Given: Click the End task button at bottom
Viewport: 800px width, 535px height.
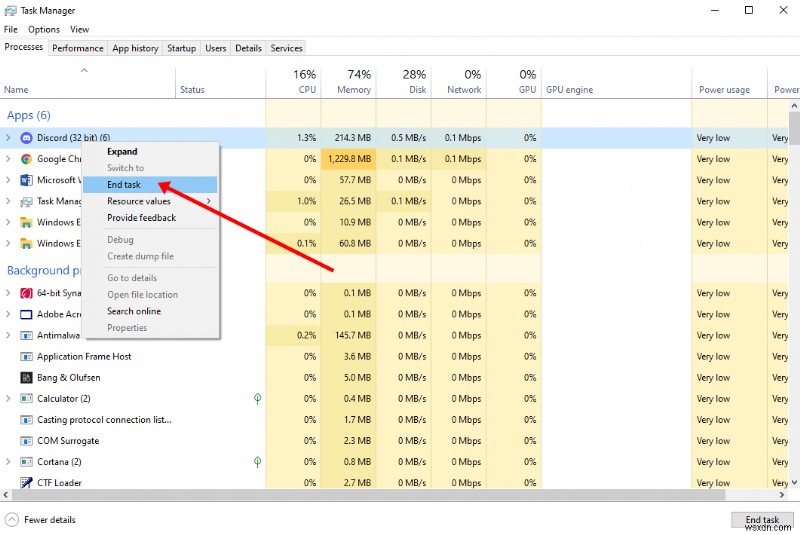Looking at the screenshot, I should coord(762,520).
